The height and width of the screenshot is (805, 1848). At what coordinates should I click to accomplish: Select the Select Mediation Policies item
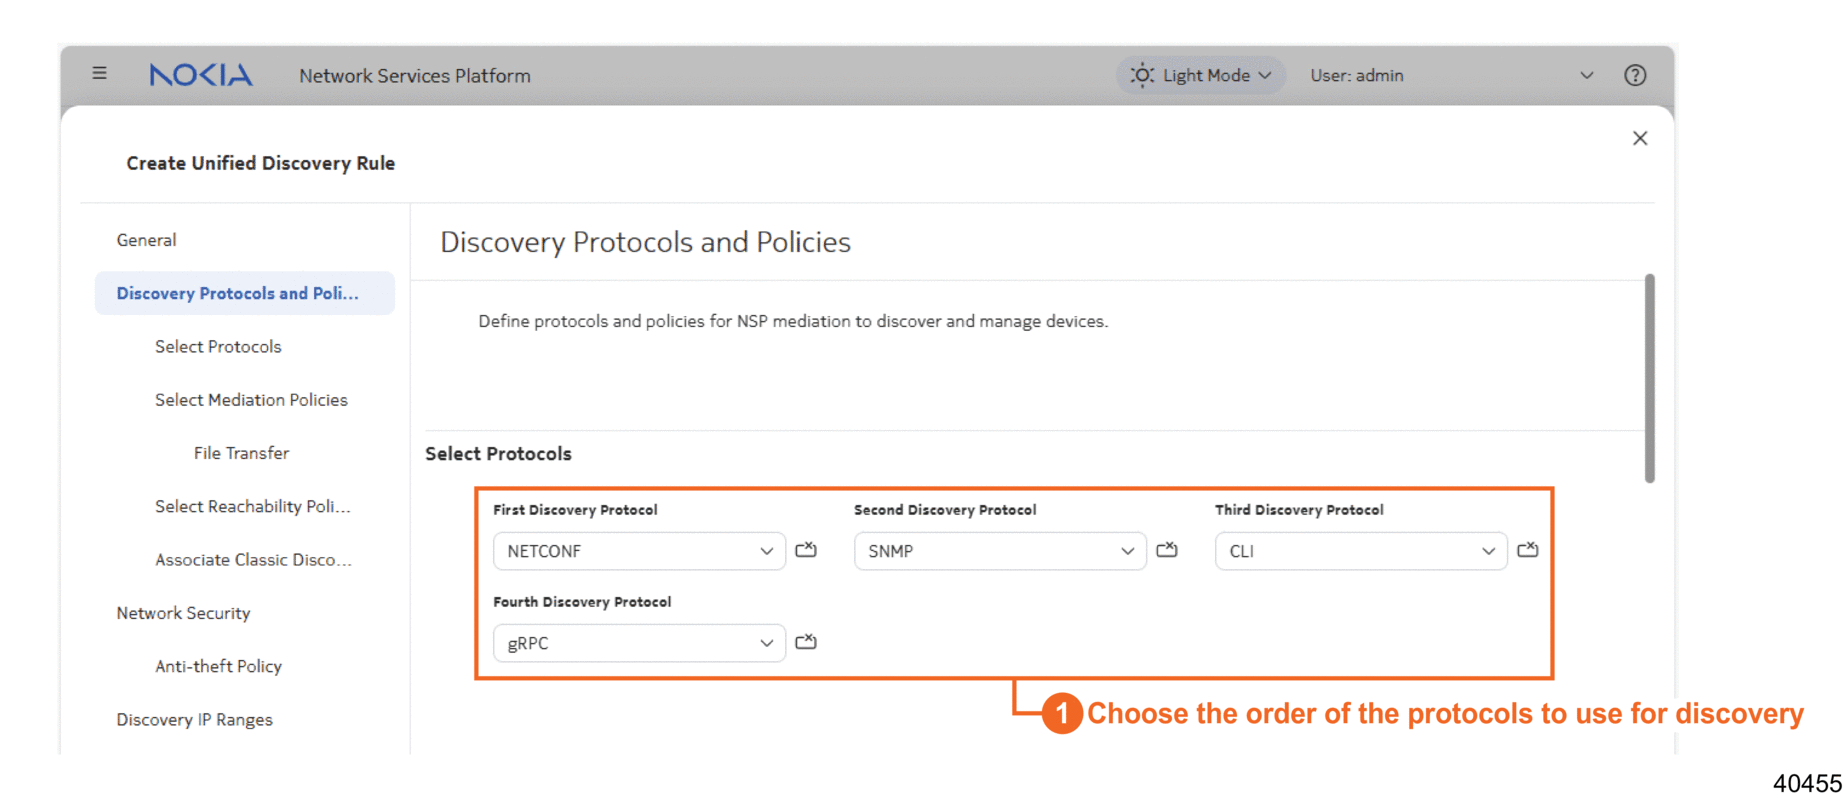click(251, 400)
